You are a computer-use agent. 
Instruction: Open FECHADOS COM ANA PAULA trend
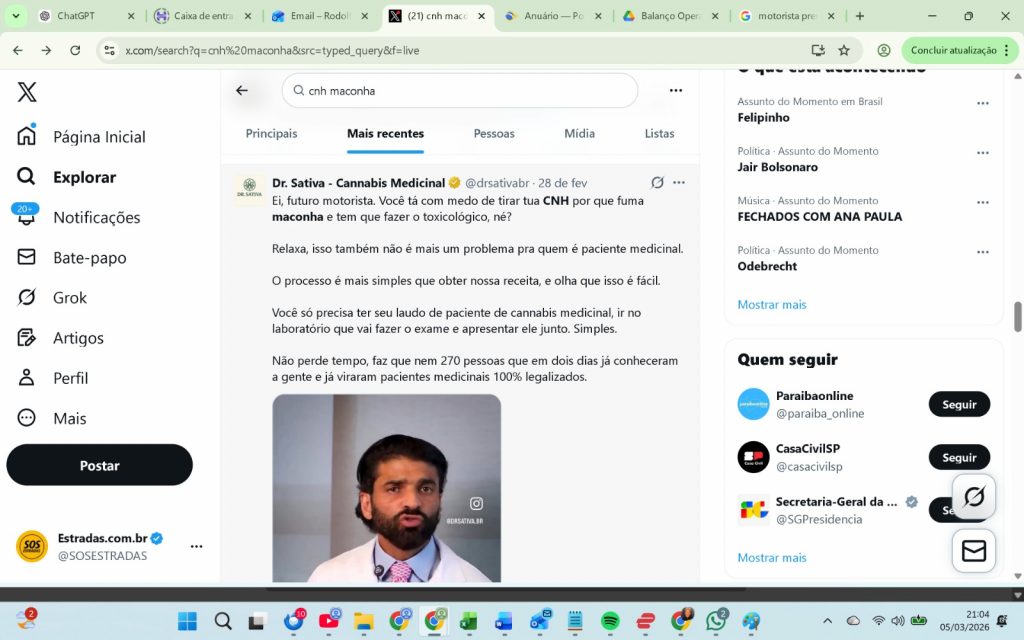820,217
